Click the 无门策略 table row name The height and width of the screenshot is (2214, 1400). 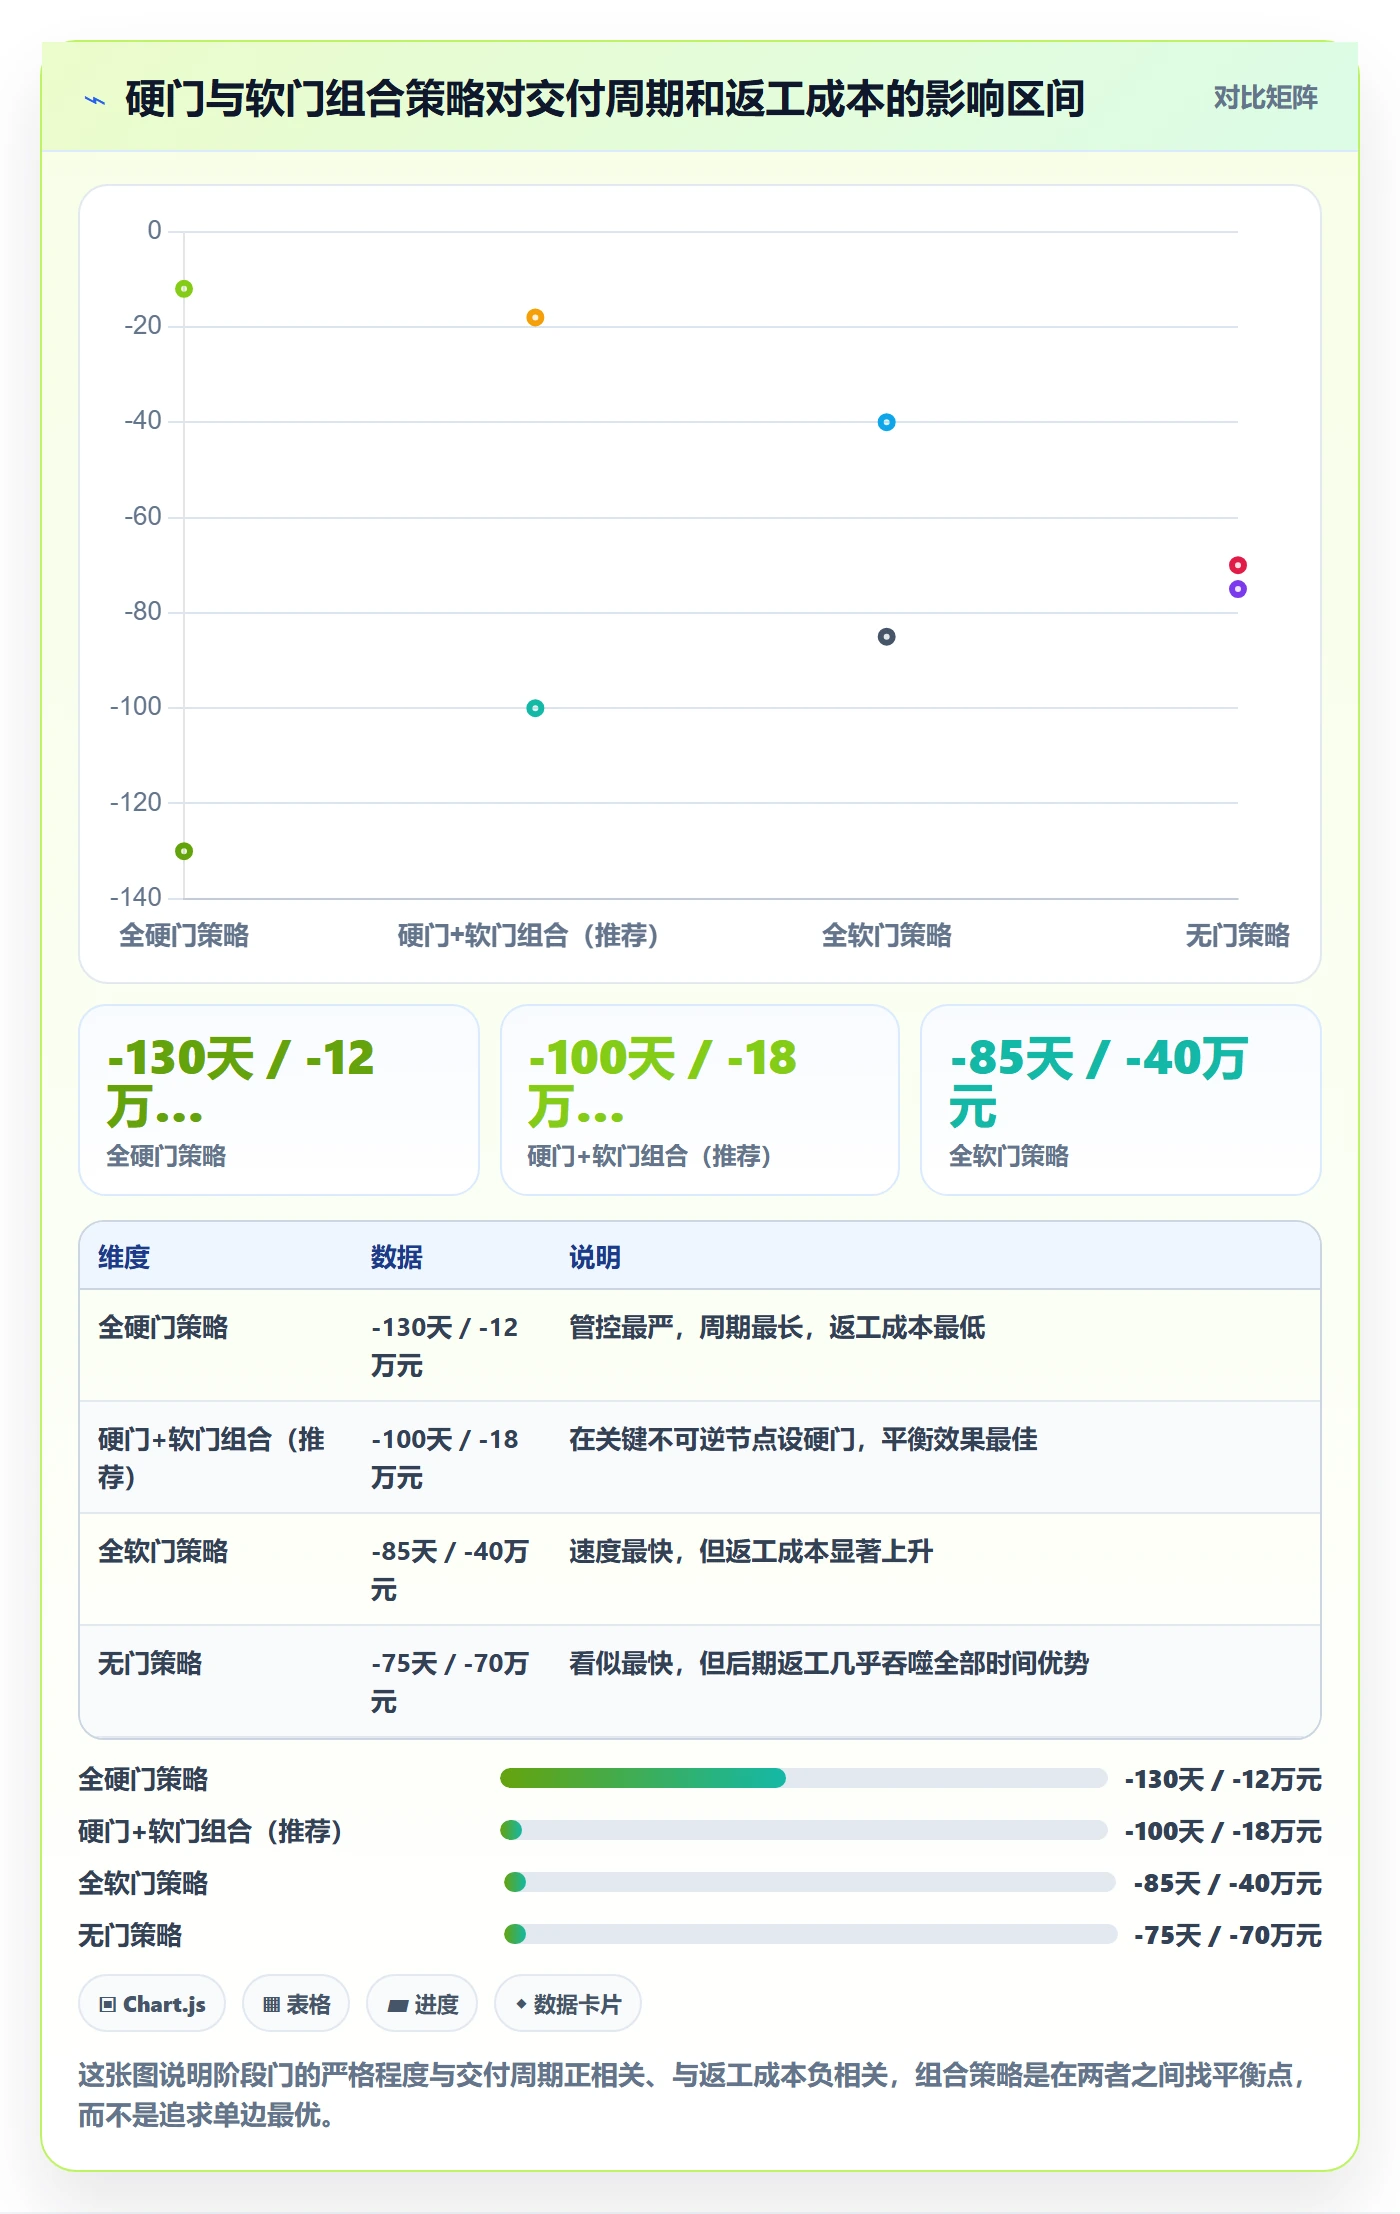150,1664
